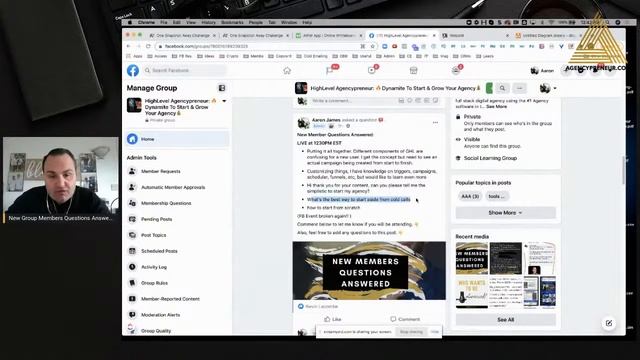Image resolution: width=640 pixels, height=360 pixels.
Task: Select the AAA (3) topic chip
Action: 470,196
